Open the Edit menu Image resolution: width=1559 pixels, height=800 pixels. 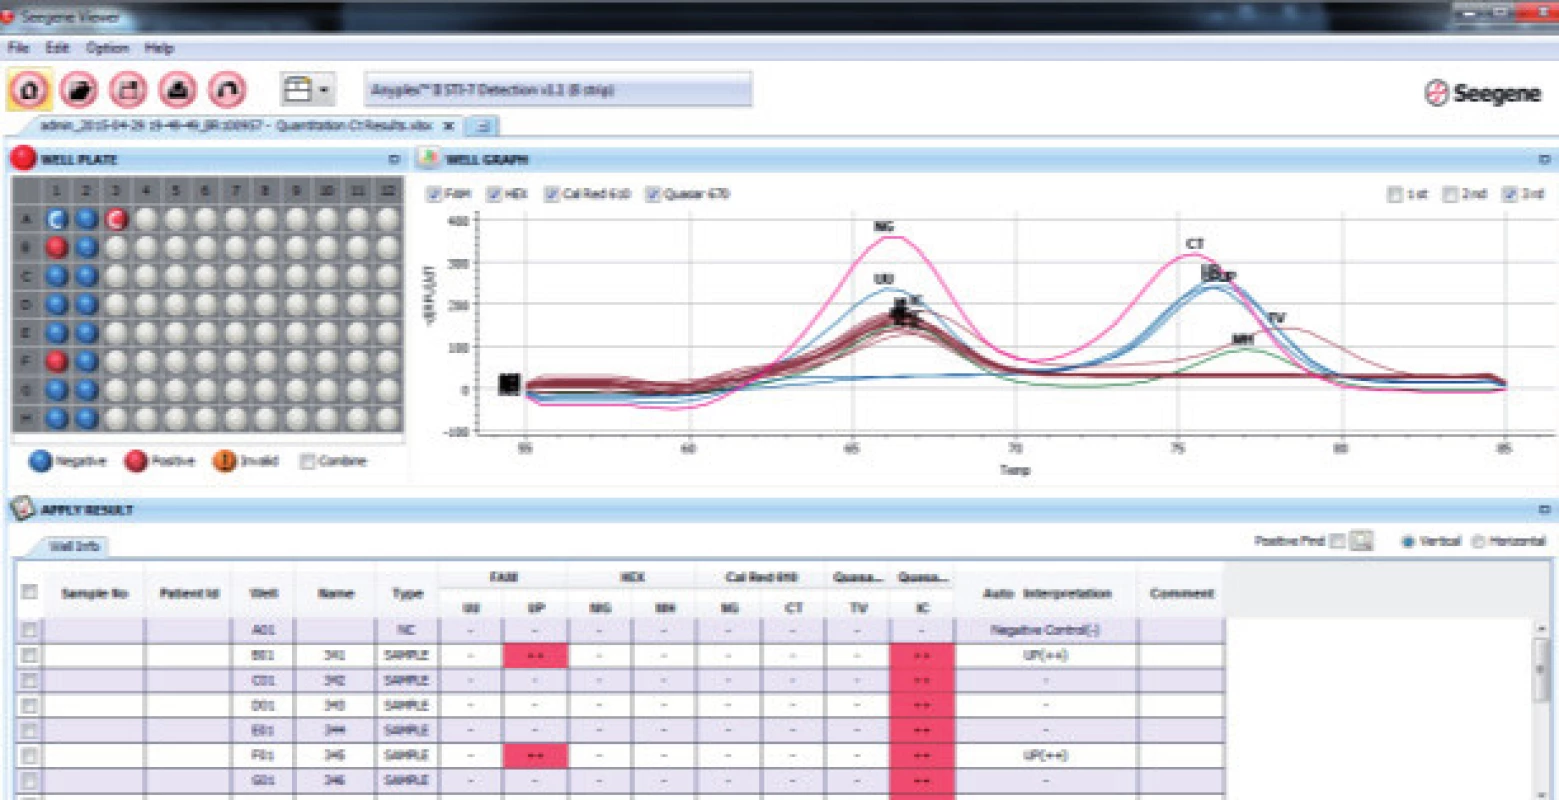pos(57,48)
